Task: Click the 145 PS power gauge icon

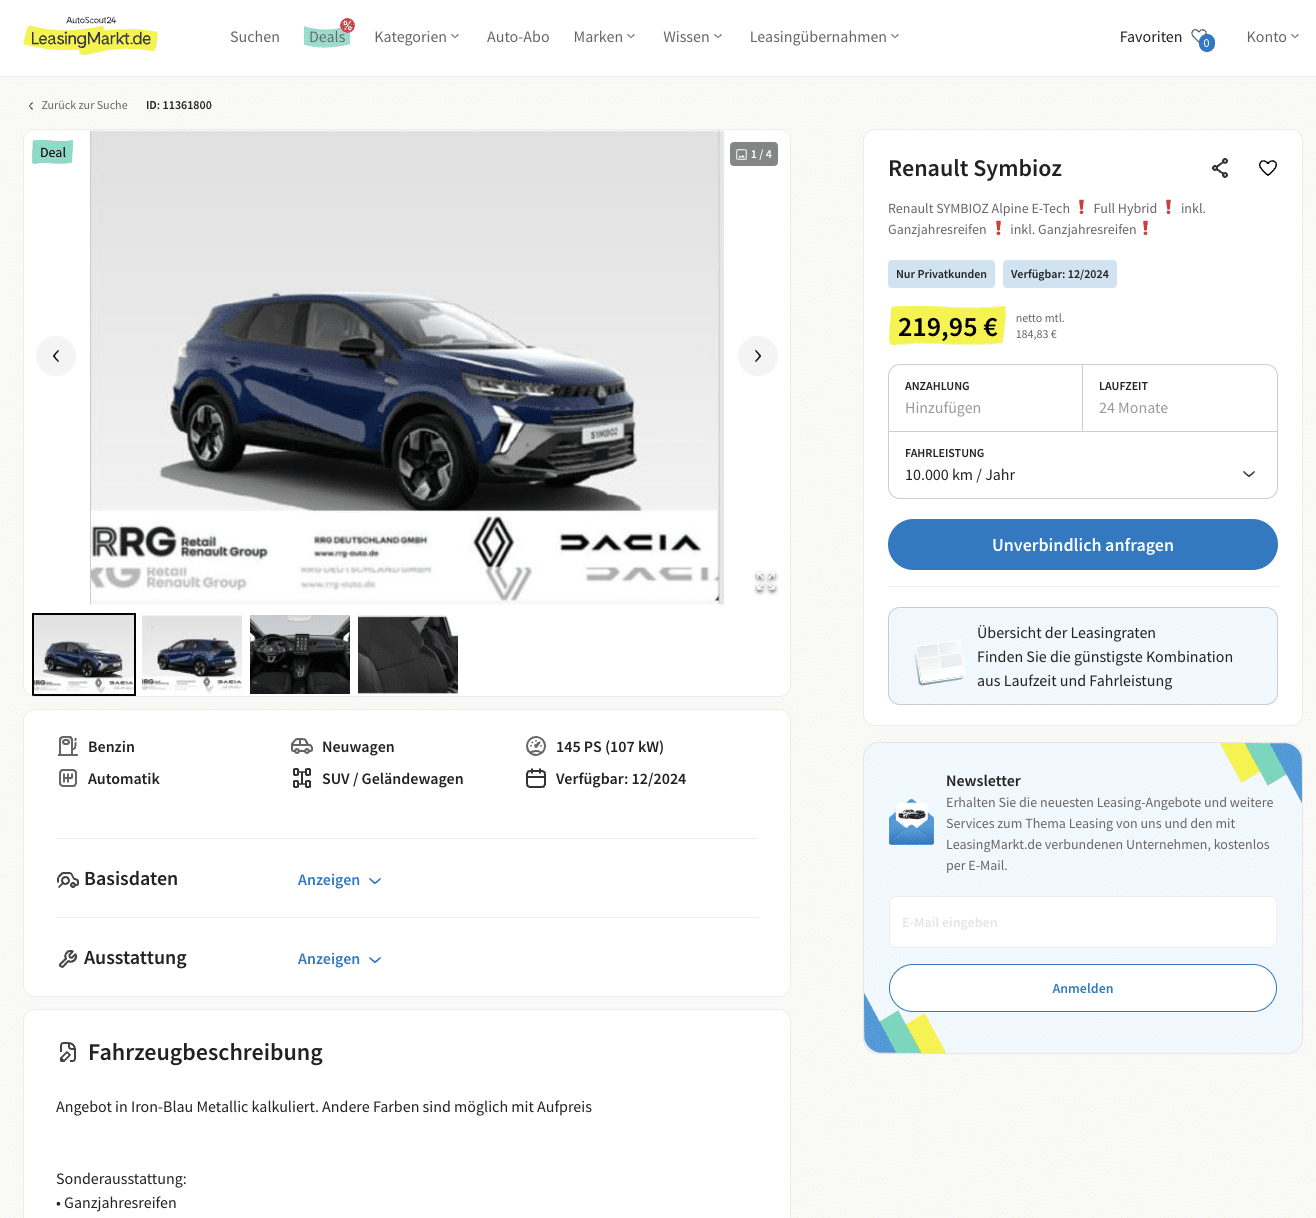Action: 536,746
